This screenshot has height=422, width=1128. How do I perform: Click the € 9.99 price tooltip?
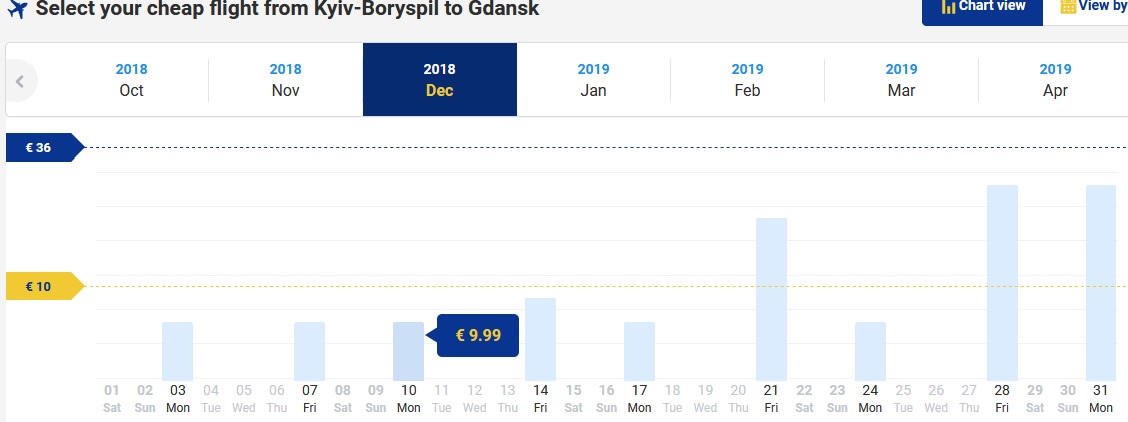coord(478,335)
